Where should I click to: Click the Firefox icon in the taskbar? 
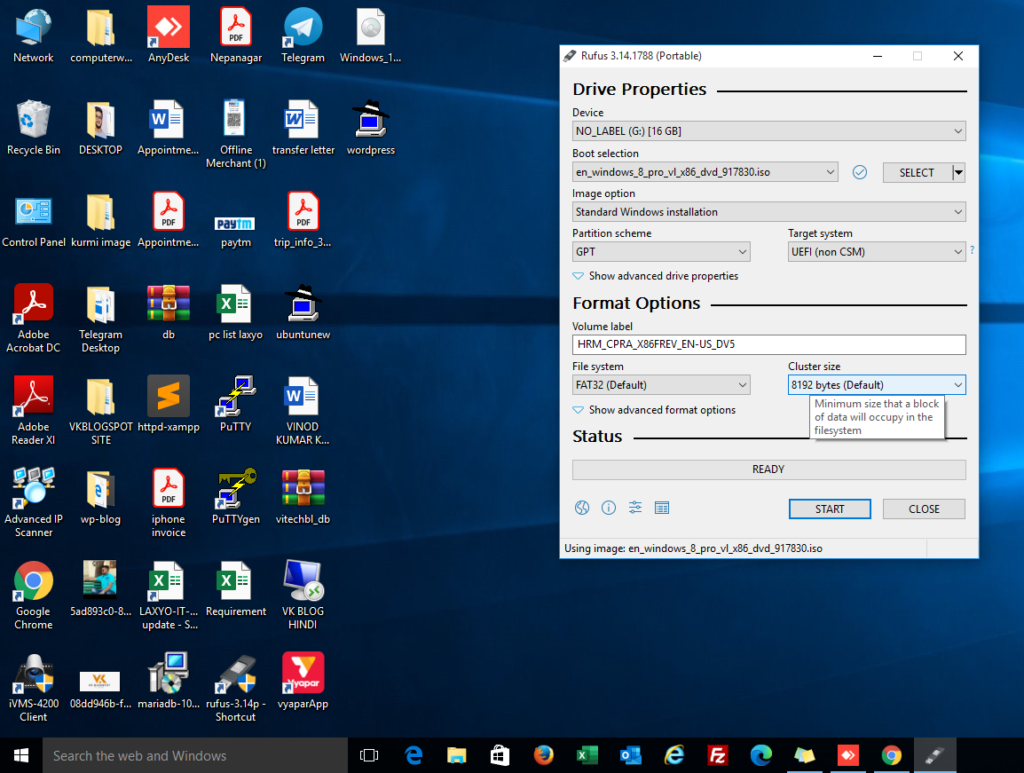coord(543,755)
